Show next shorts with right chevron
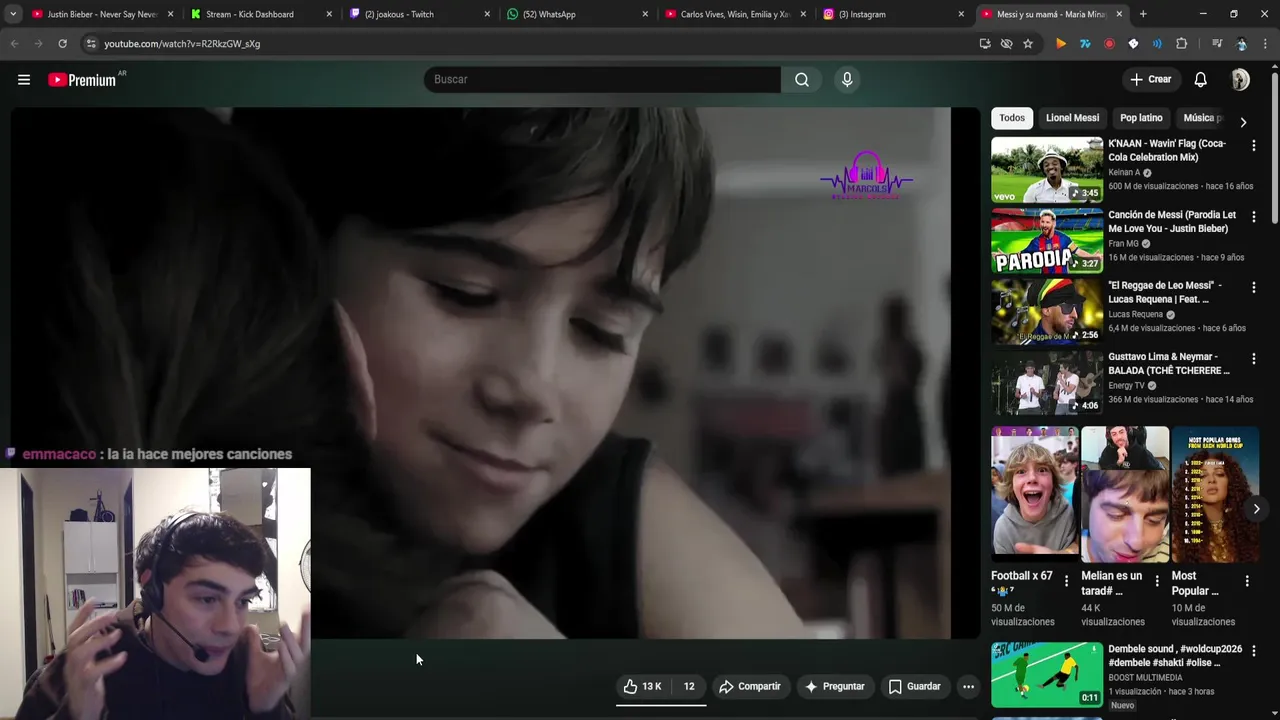 click(x=1256, y=509)
